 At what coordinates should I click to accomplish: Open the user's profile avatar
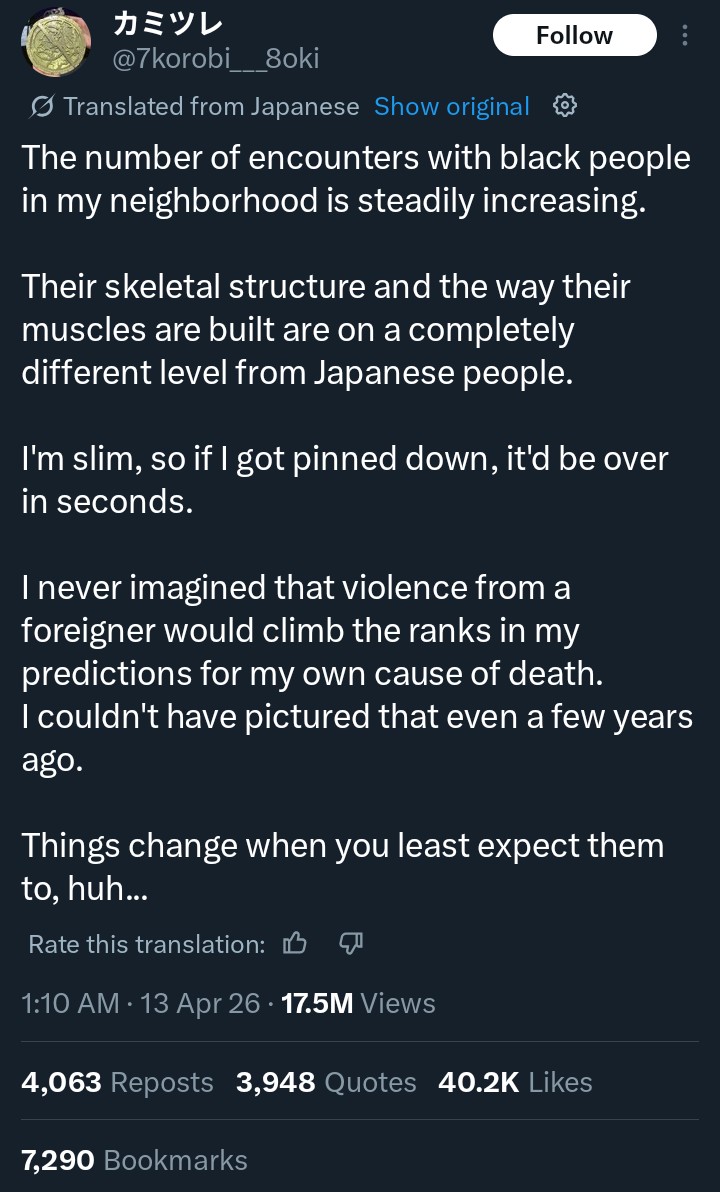click(56, 43)
